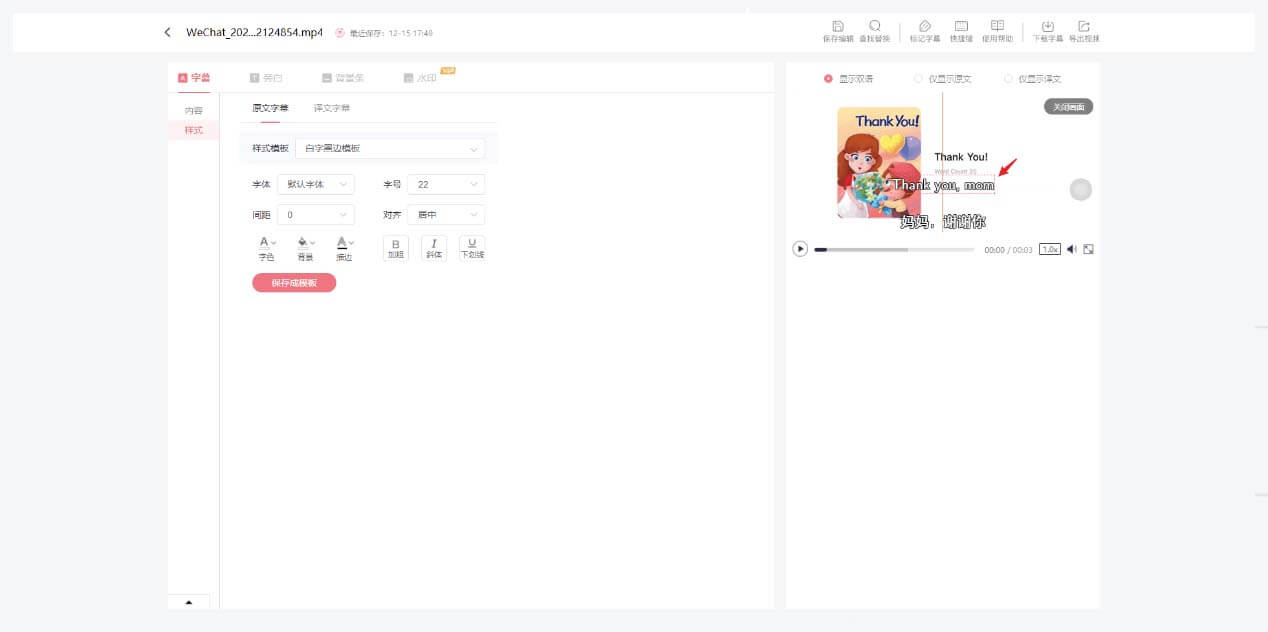Open 查找替换 find and replace

point(874,27)
